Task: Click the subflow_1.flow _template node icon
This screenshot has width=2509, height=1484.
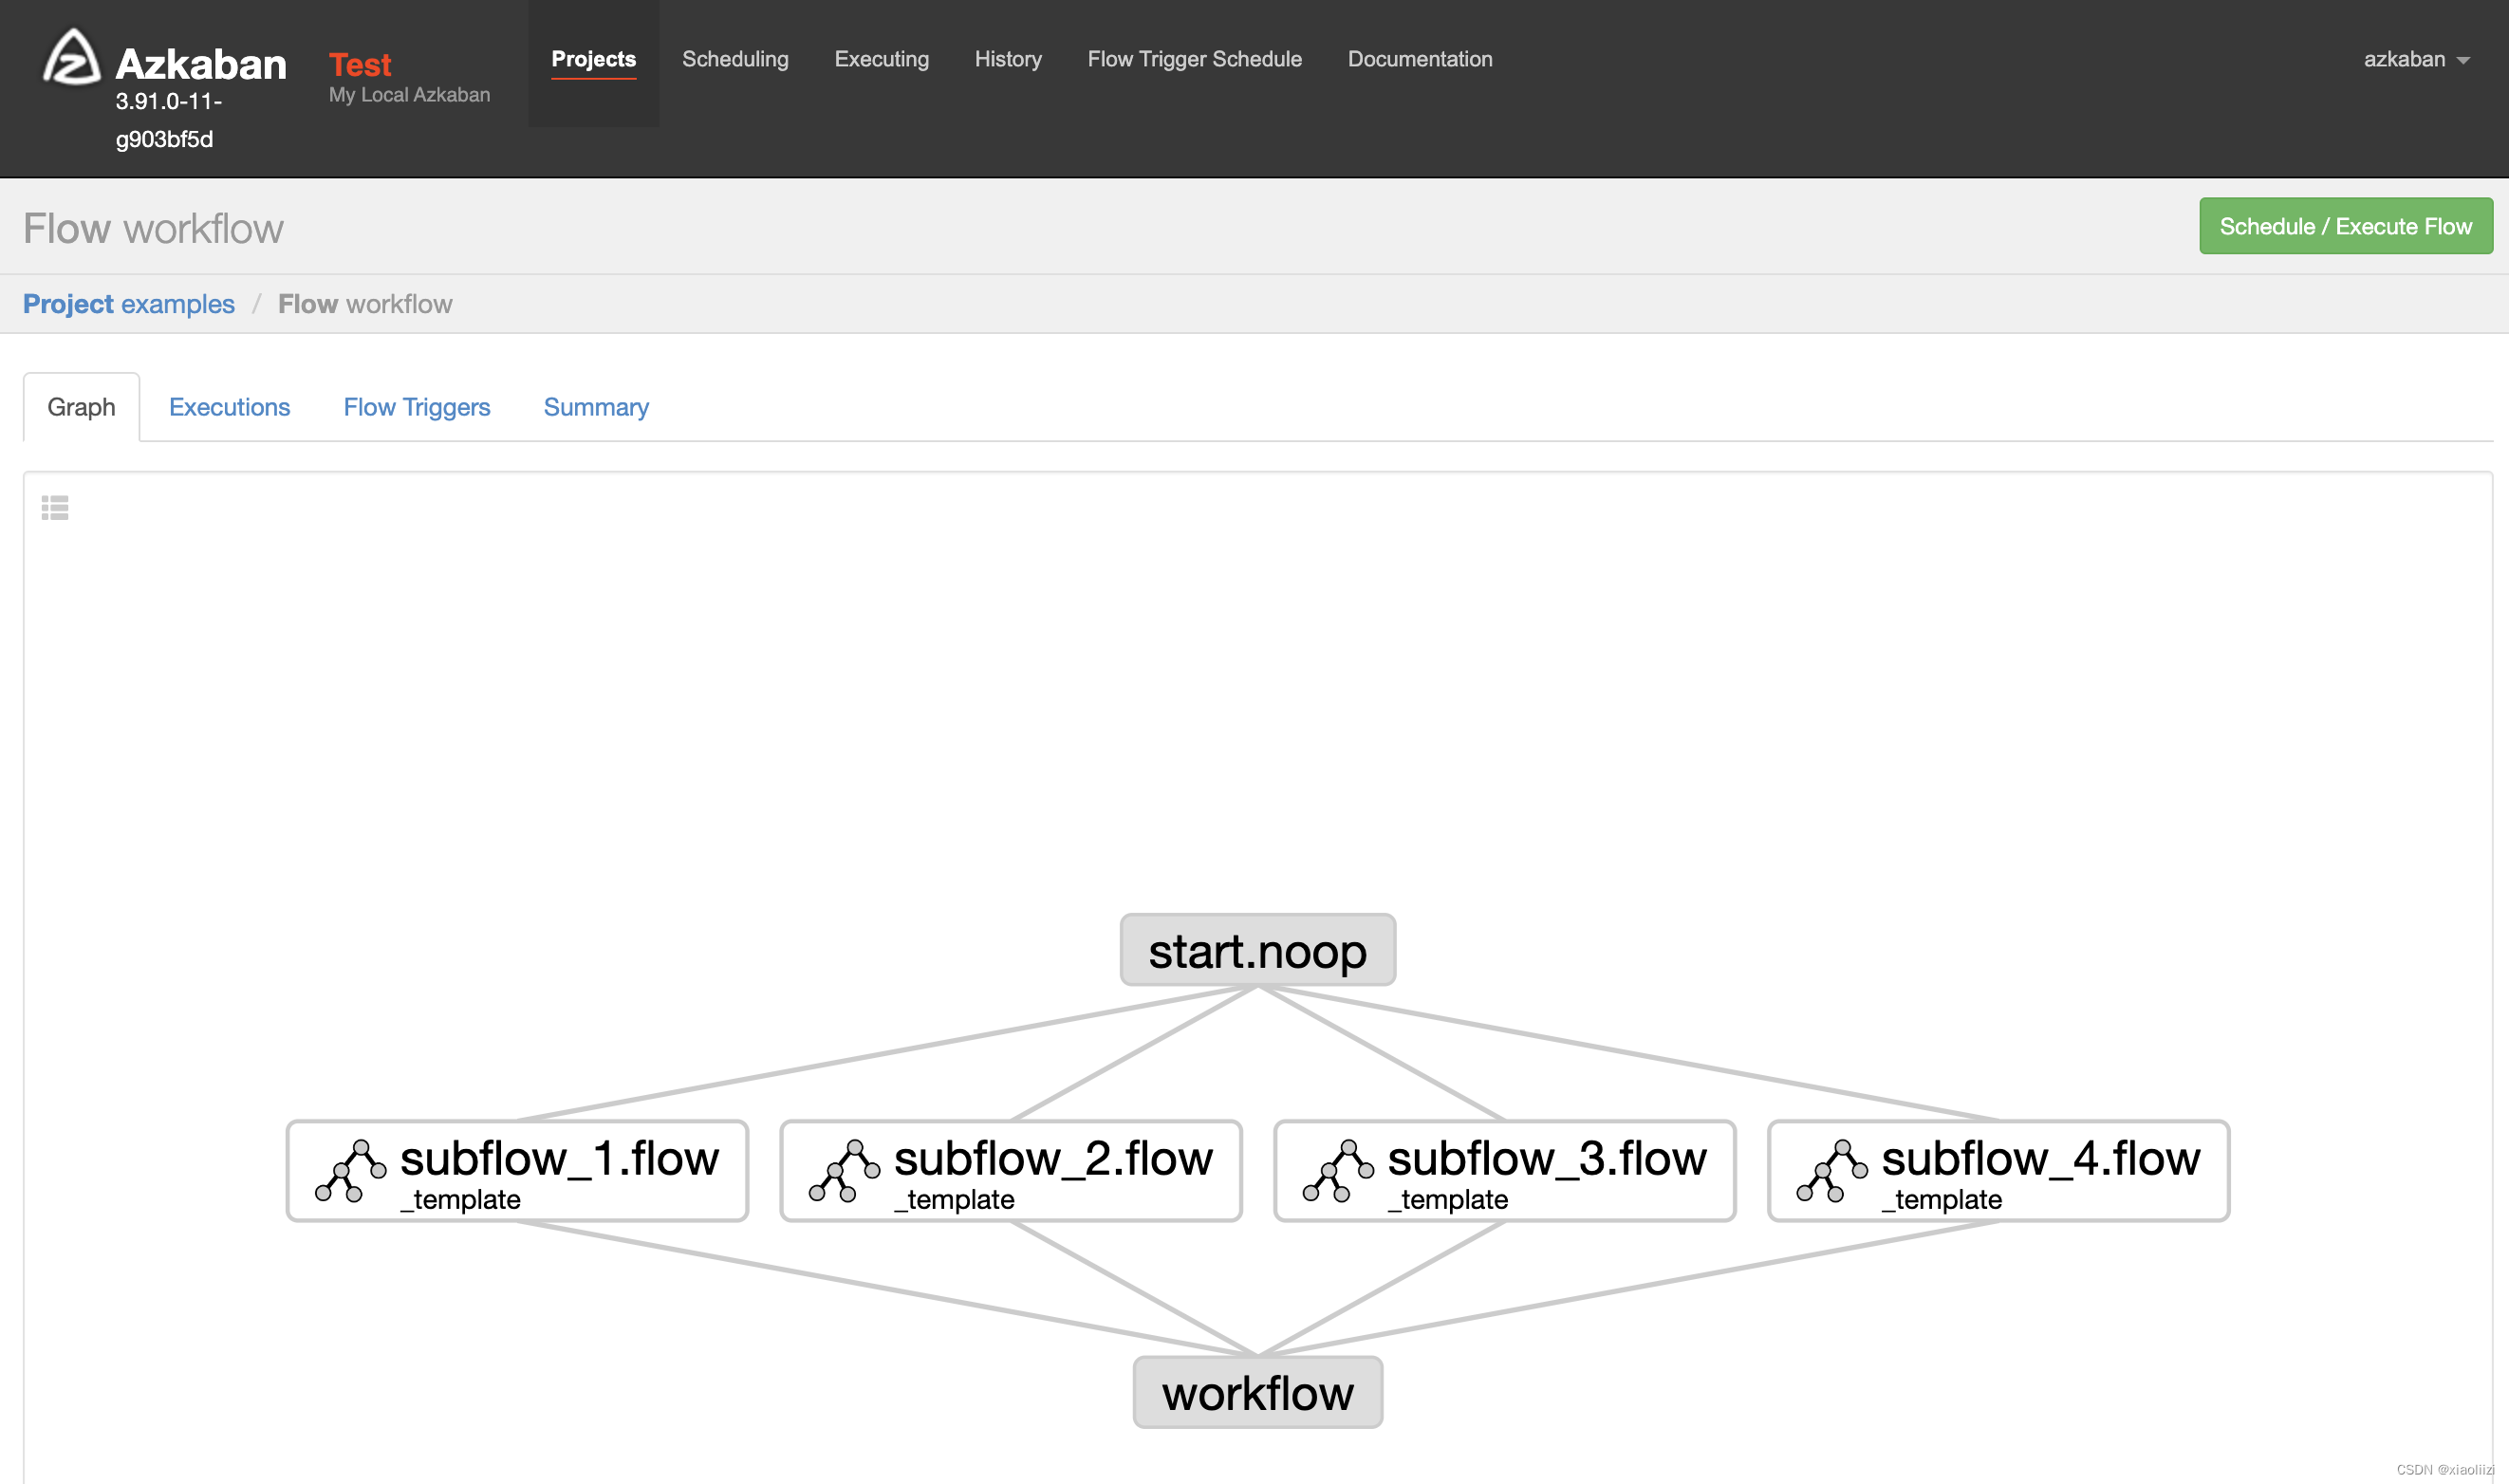Action: pos(348,1170)
